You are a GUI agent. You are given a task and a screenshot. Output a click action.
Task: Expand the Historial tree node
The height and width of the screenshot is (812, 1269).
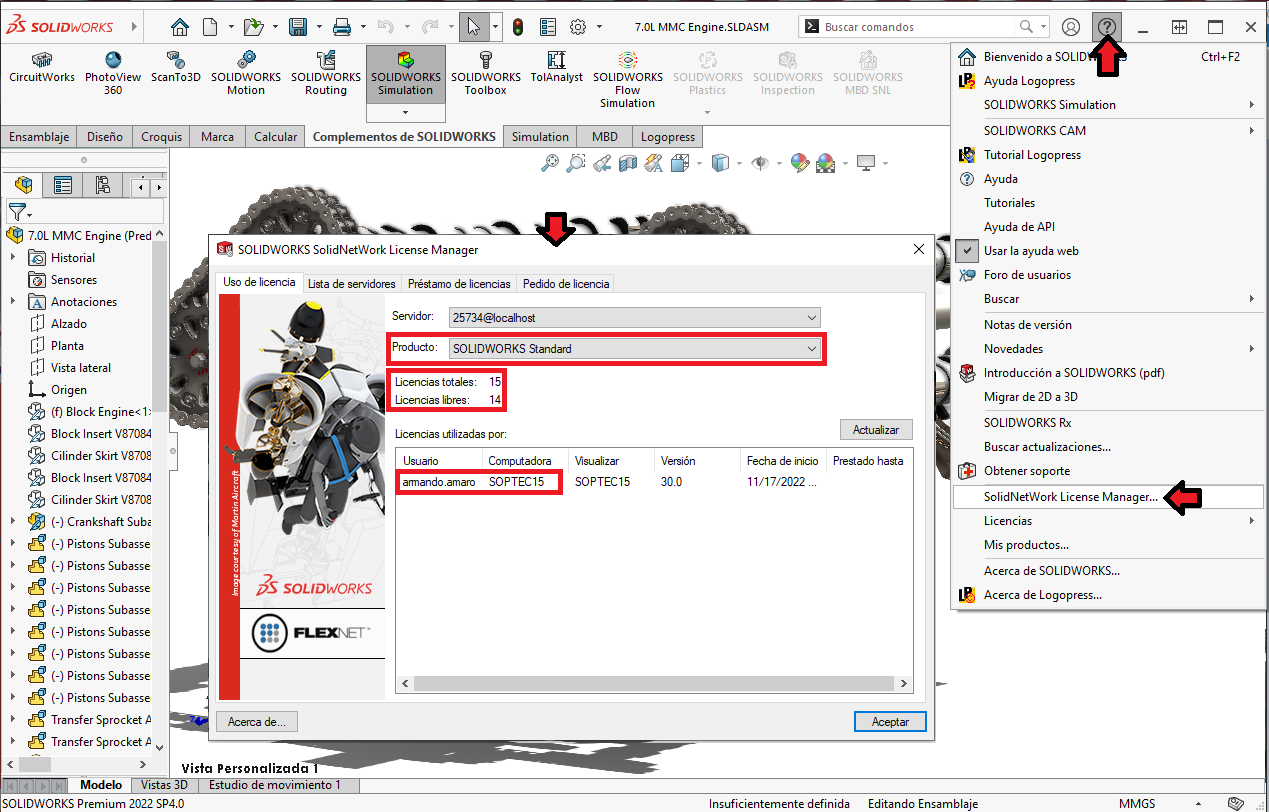14,258
